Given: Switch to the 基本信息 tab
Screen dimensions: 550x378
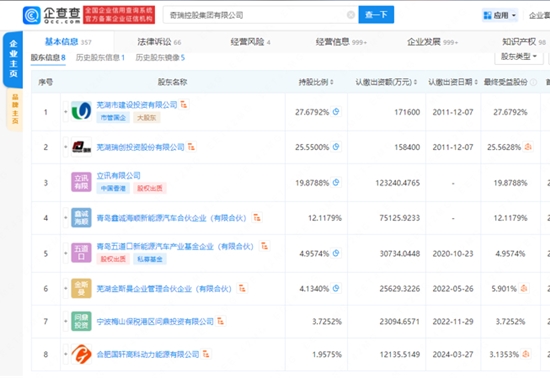Looking at the screenshot, I should [x=68, y=42].
